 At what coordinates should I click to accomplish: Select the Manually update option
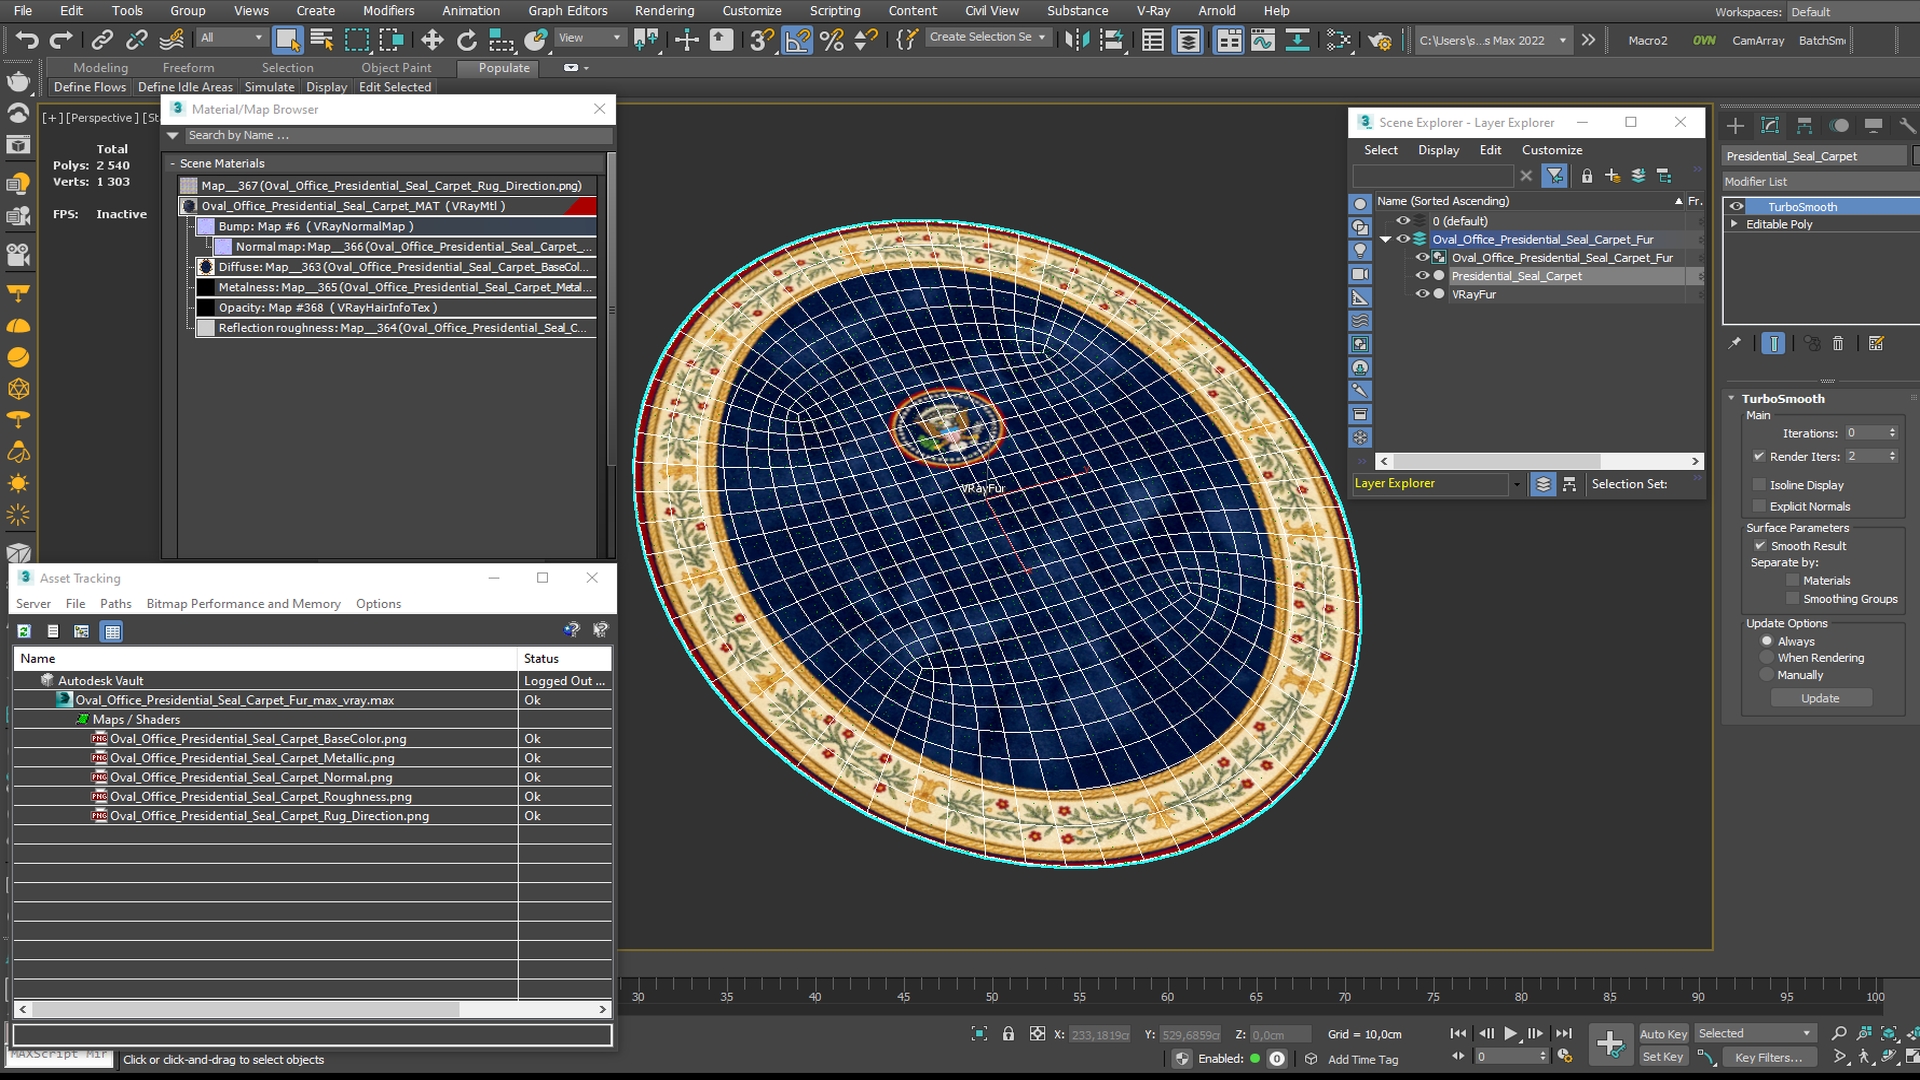pos(1767,675)
